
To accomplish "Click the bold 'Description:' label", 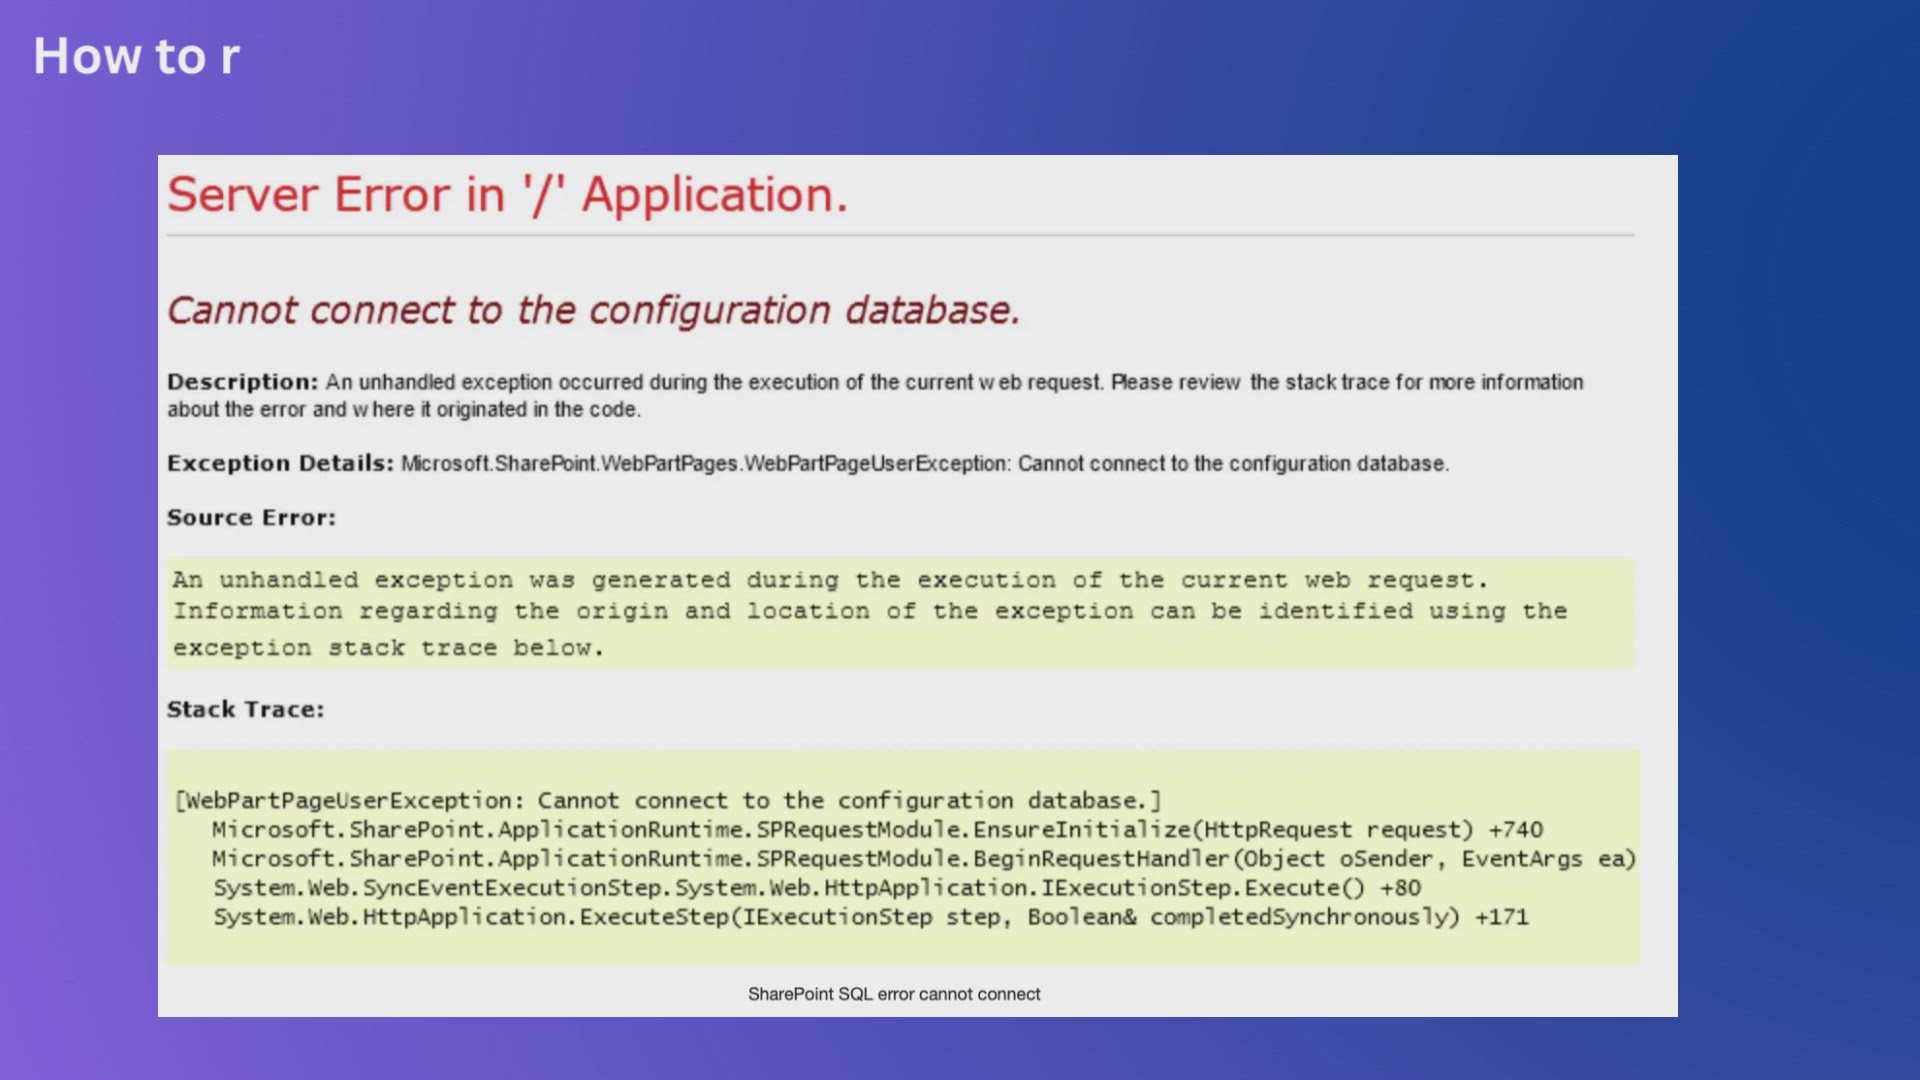I will (x=242, y=382).
